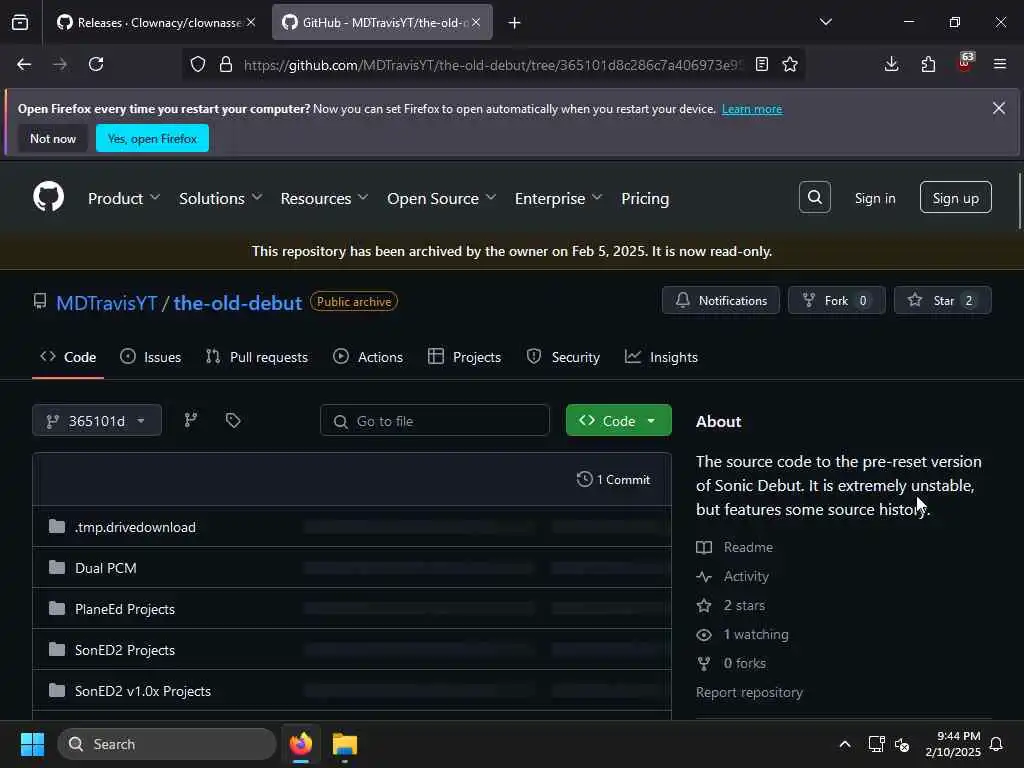Click the Windows taskbar Search box
Image resolution: width=1024 pixels, height=768 pixels.
click(167, 744)
